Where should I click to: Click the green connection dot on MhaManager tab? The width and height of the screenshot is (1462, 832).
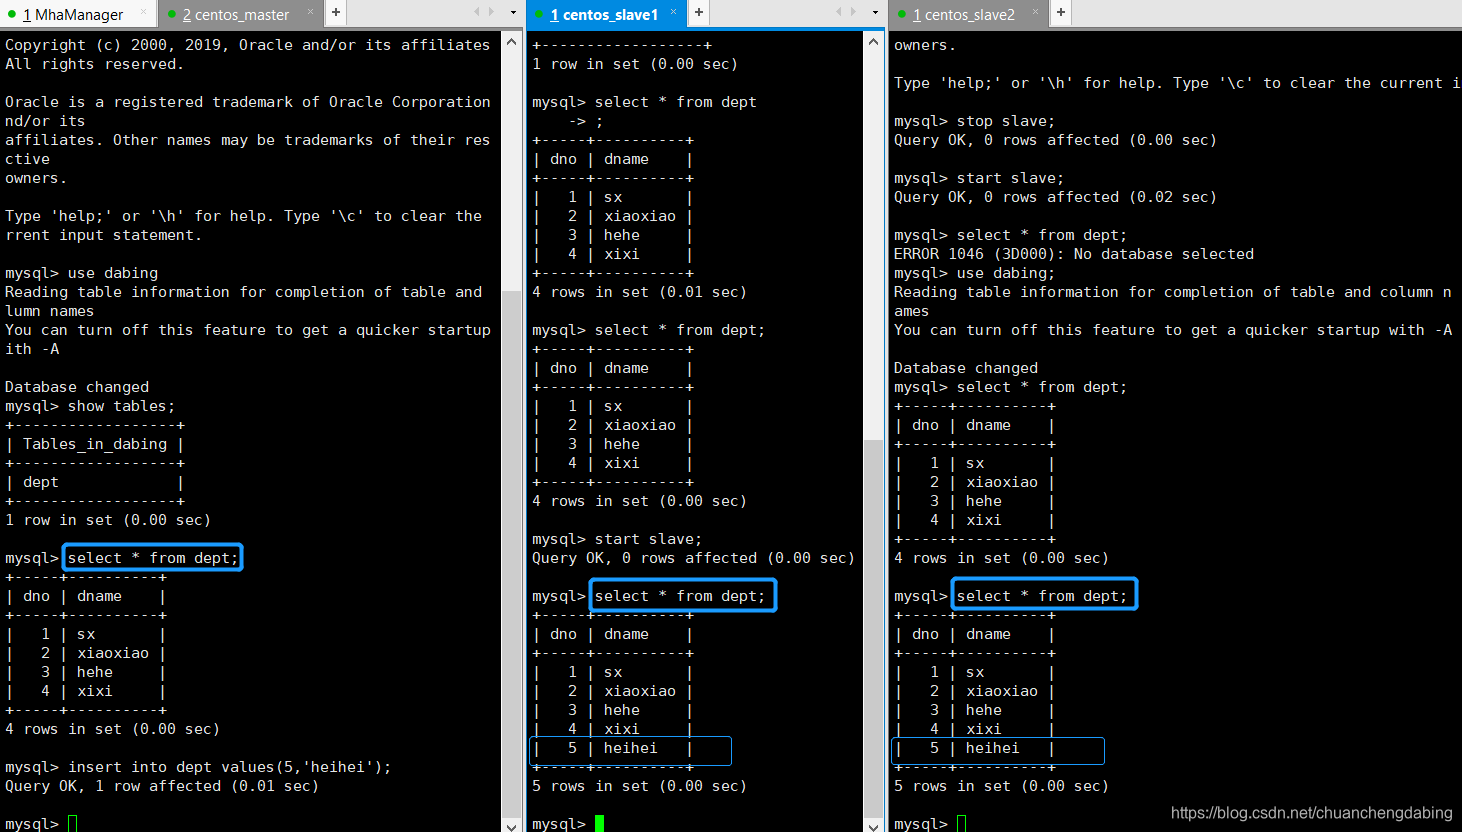(12, 14)
